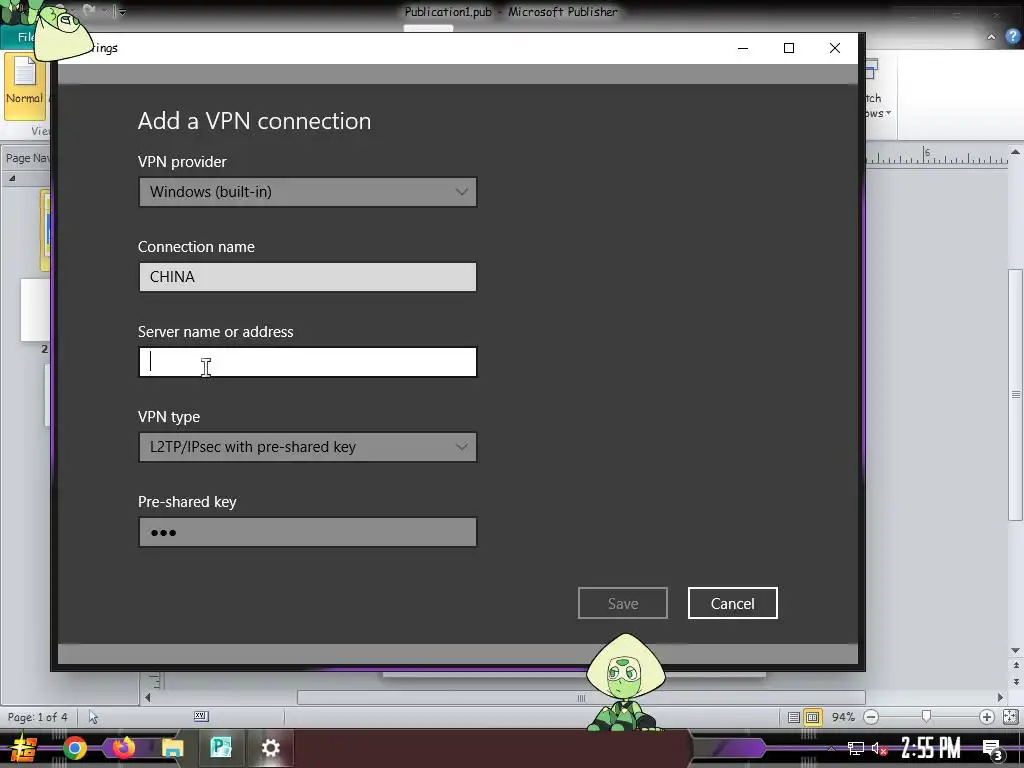Click the Publisher vertical scrollbar thumb
Viewport: 1024px width, 768px height.
1016,395
